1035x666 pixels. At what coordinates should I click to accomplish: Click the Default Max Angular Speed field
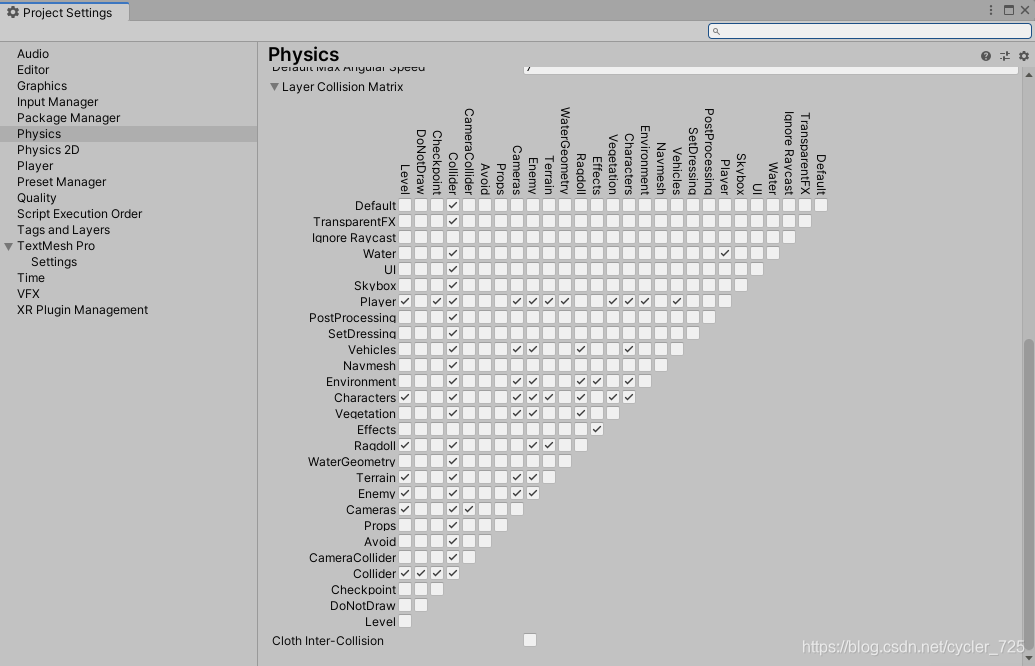(770, 69)
